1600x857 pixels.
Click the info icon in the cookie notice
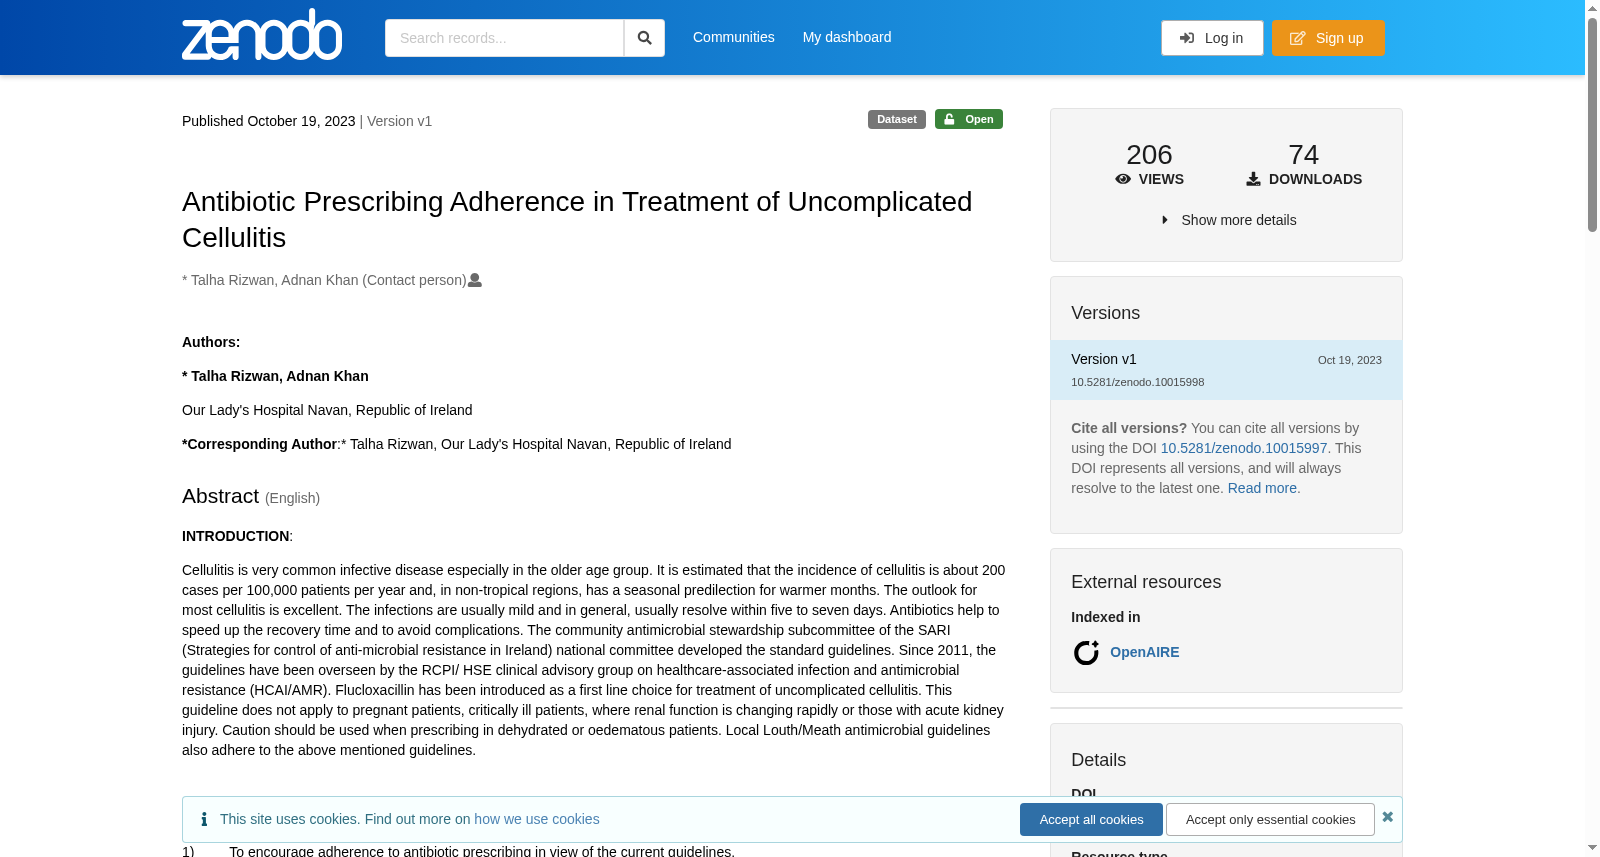click(x=204, y=819)
